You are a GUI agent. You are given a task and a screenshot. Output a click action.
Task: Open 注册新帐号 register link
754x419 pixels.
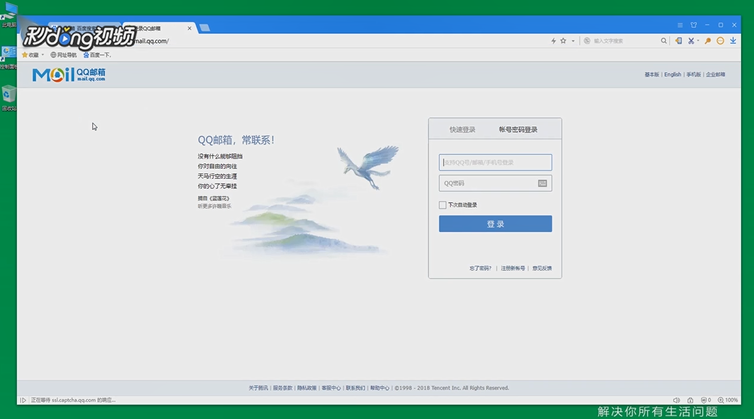point(513,268)
